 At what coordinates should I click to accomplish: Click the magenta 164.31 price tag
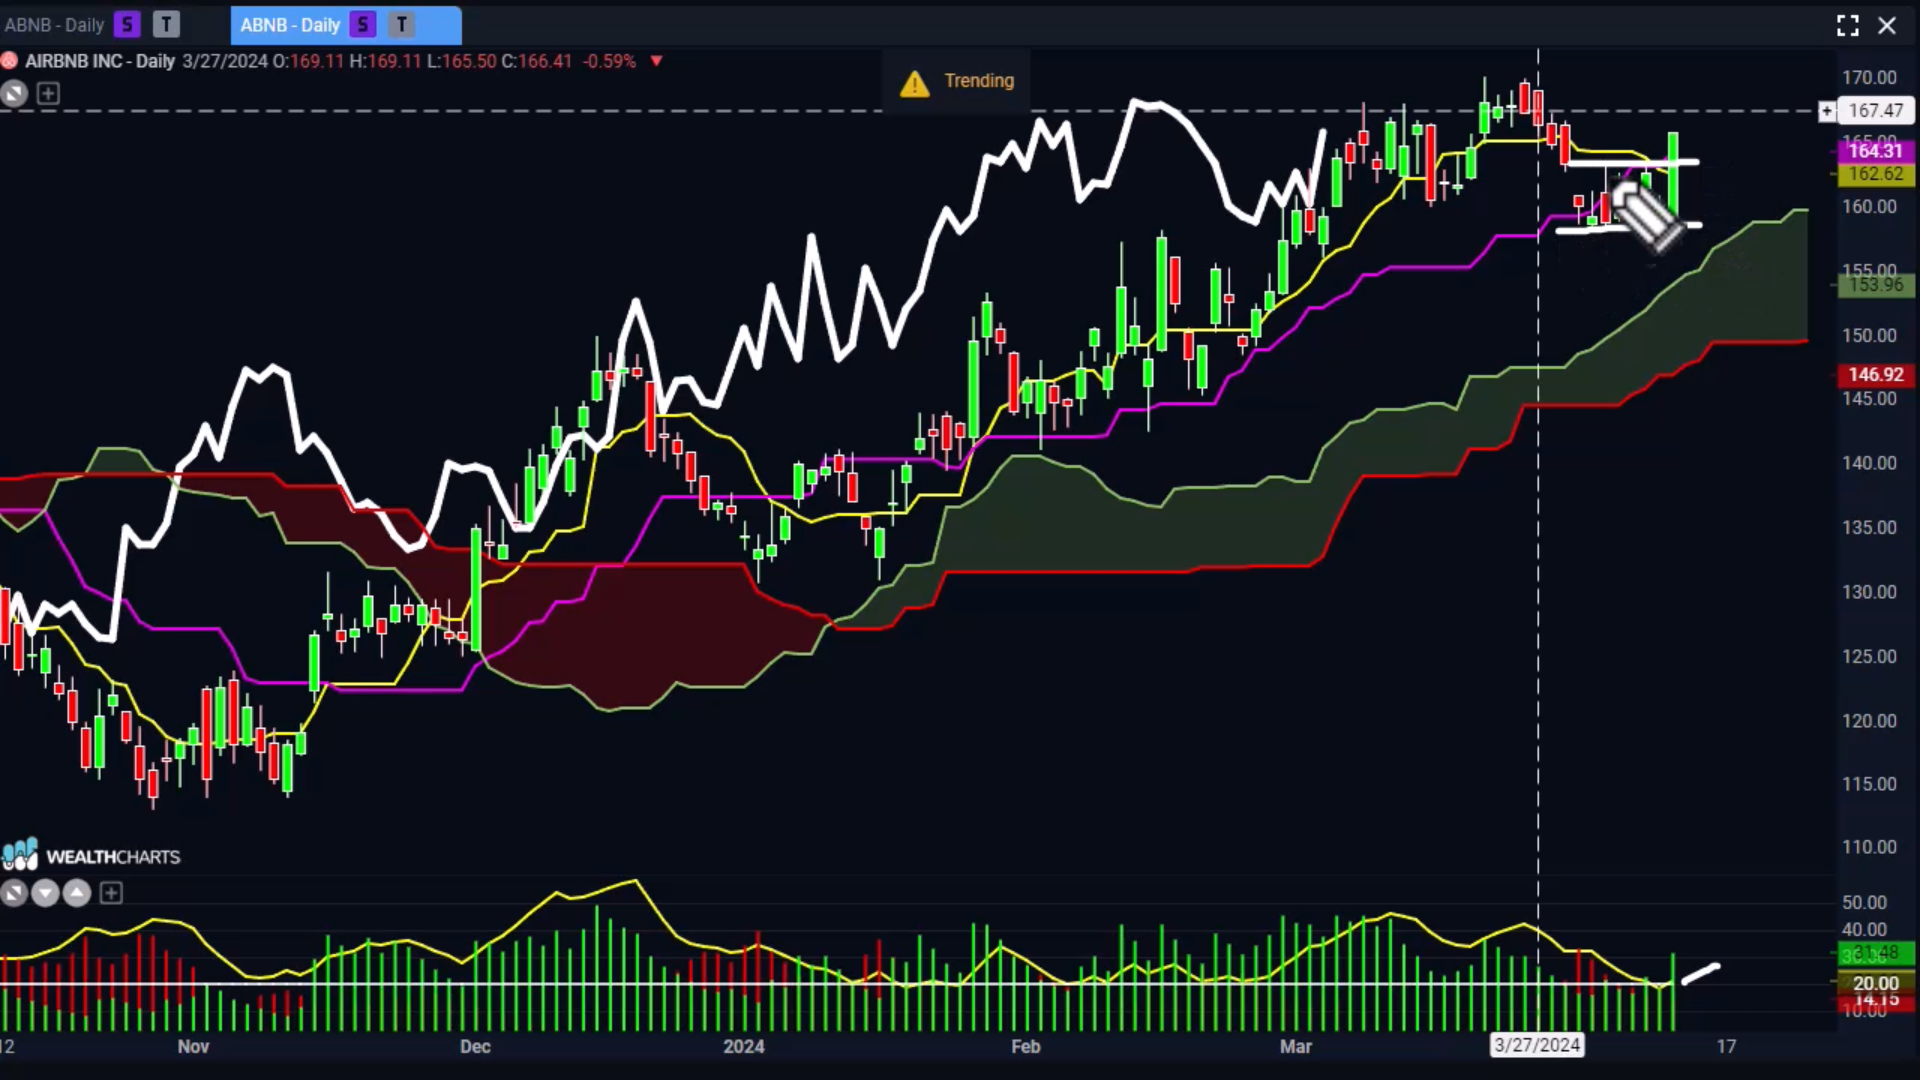pyautogui.click(x=1876, y=151)
